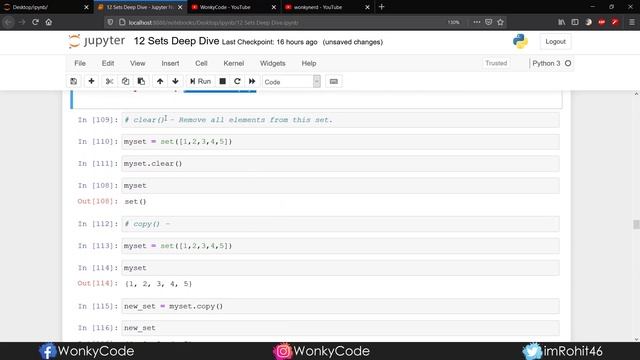Viewport: 640px width, 360px height.
Task: Click cell containing myset.clear()
Action: (340, 164)
